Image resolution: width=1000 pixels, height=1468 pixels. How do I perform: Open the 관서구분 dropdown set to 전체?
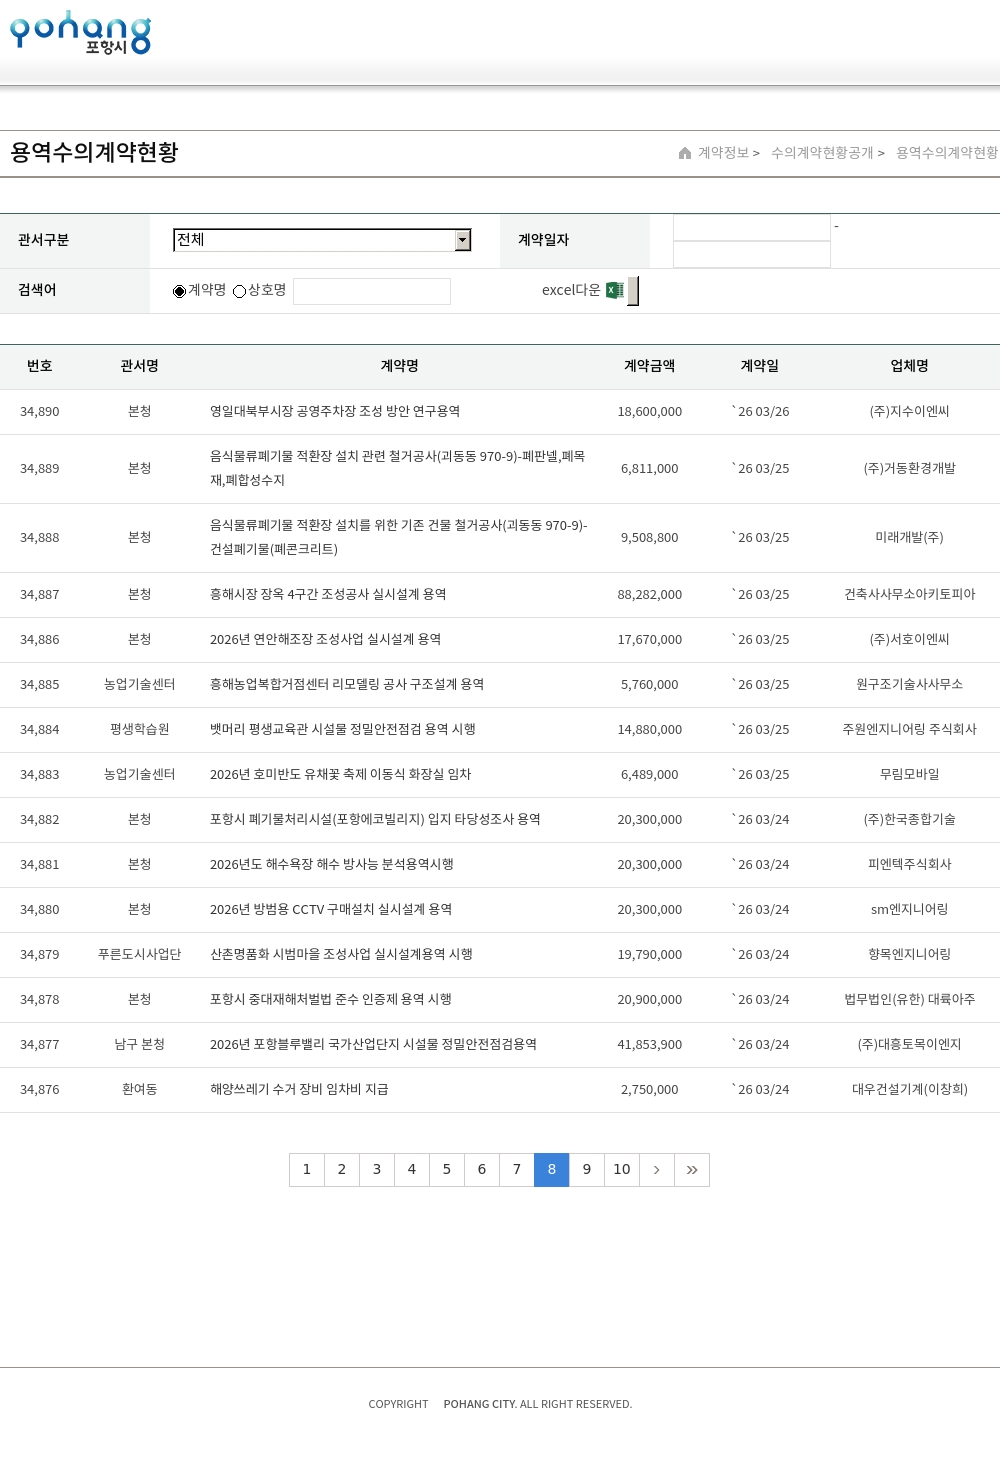[x=314, y=240]
